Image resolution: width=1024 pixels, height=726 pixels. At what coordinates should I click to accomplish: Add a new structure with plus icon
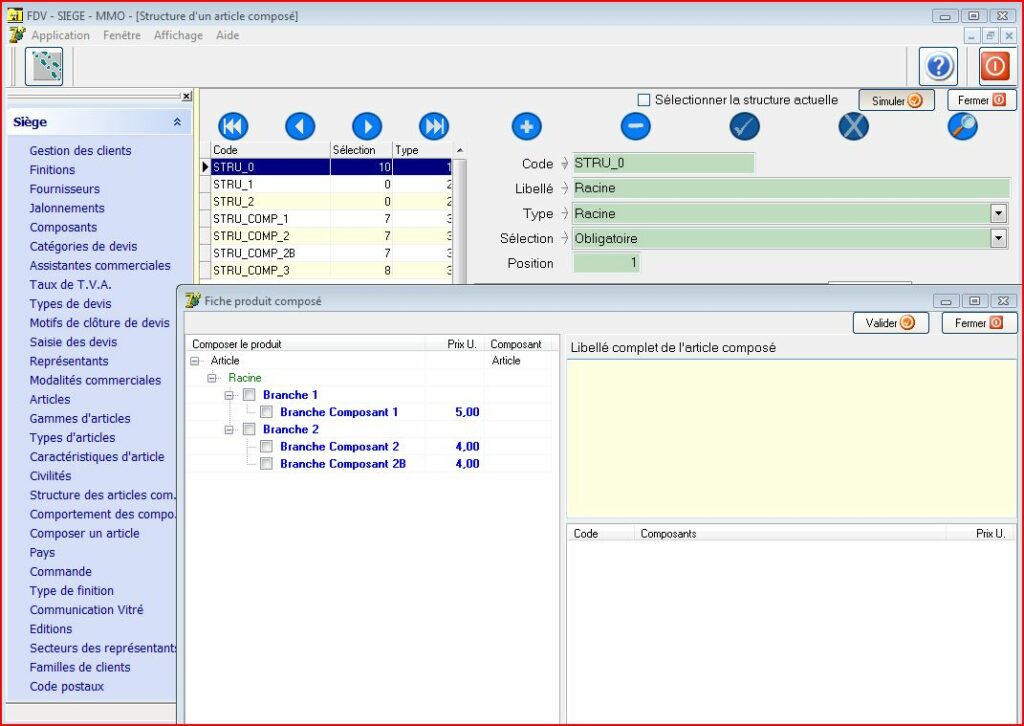click(527, 126)
